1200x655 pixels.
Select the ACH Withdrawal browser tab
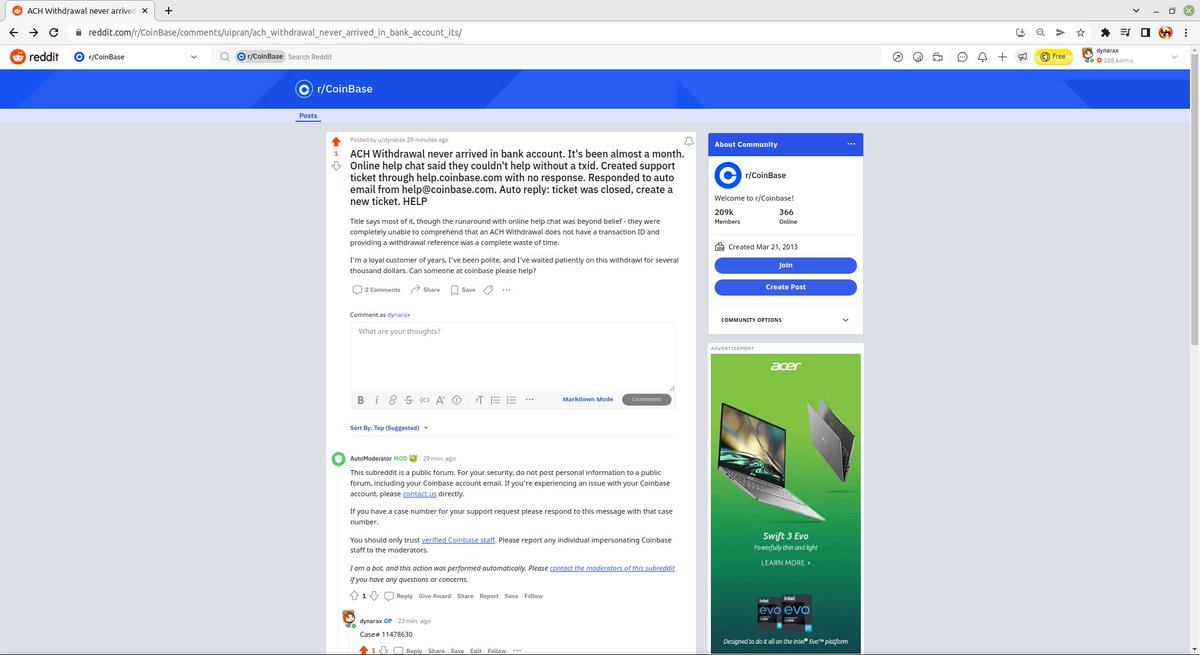pyautogui.click(x=78, y=10)
